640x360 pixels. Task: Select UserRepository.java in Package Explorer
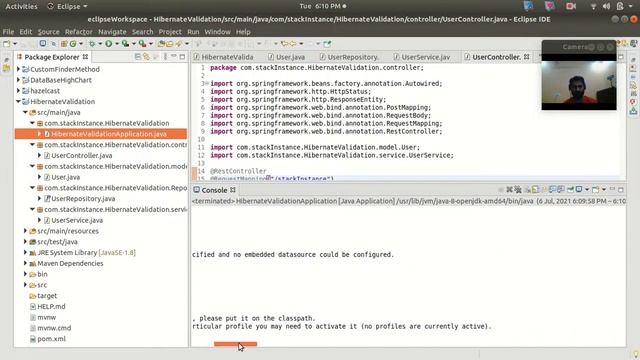pos(83,199)
